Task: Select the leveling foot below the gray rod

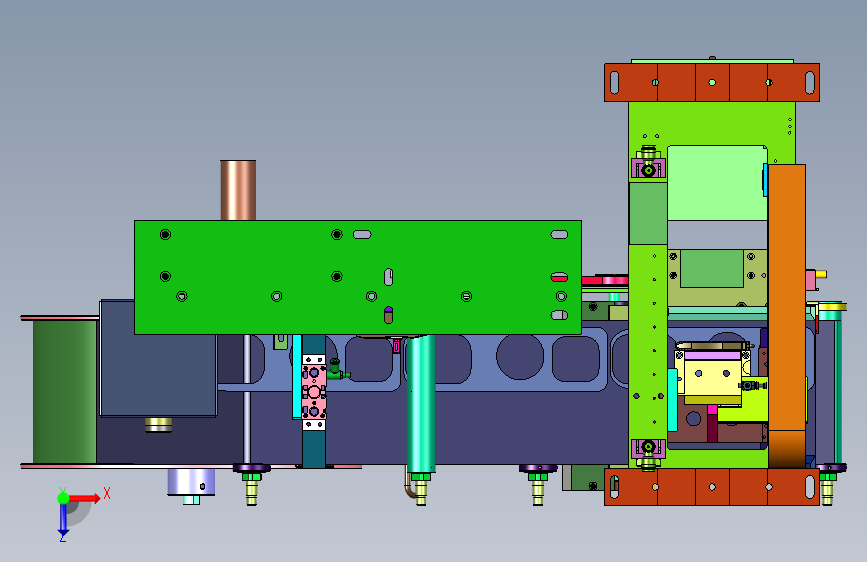Action: [252, 484]
